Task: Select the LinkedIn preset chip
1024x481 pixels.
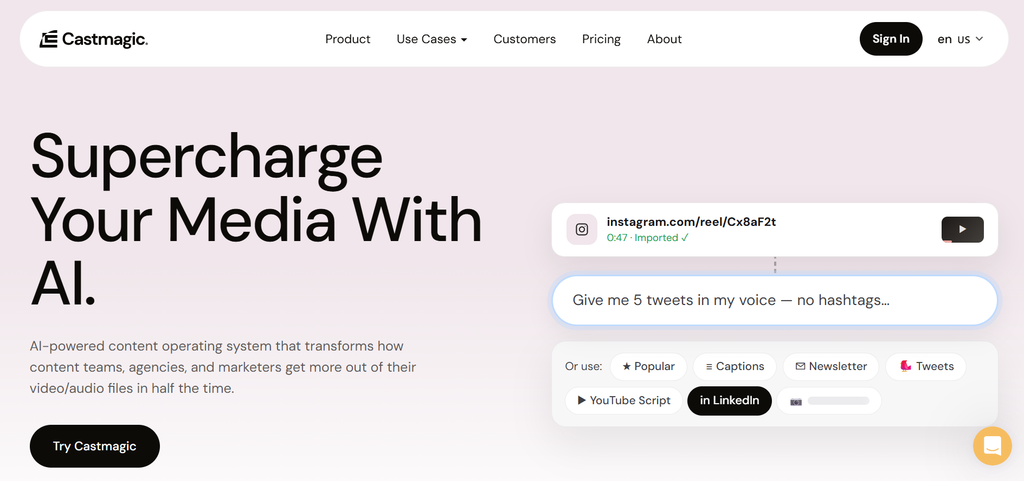Action: 729,401
